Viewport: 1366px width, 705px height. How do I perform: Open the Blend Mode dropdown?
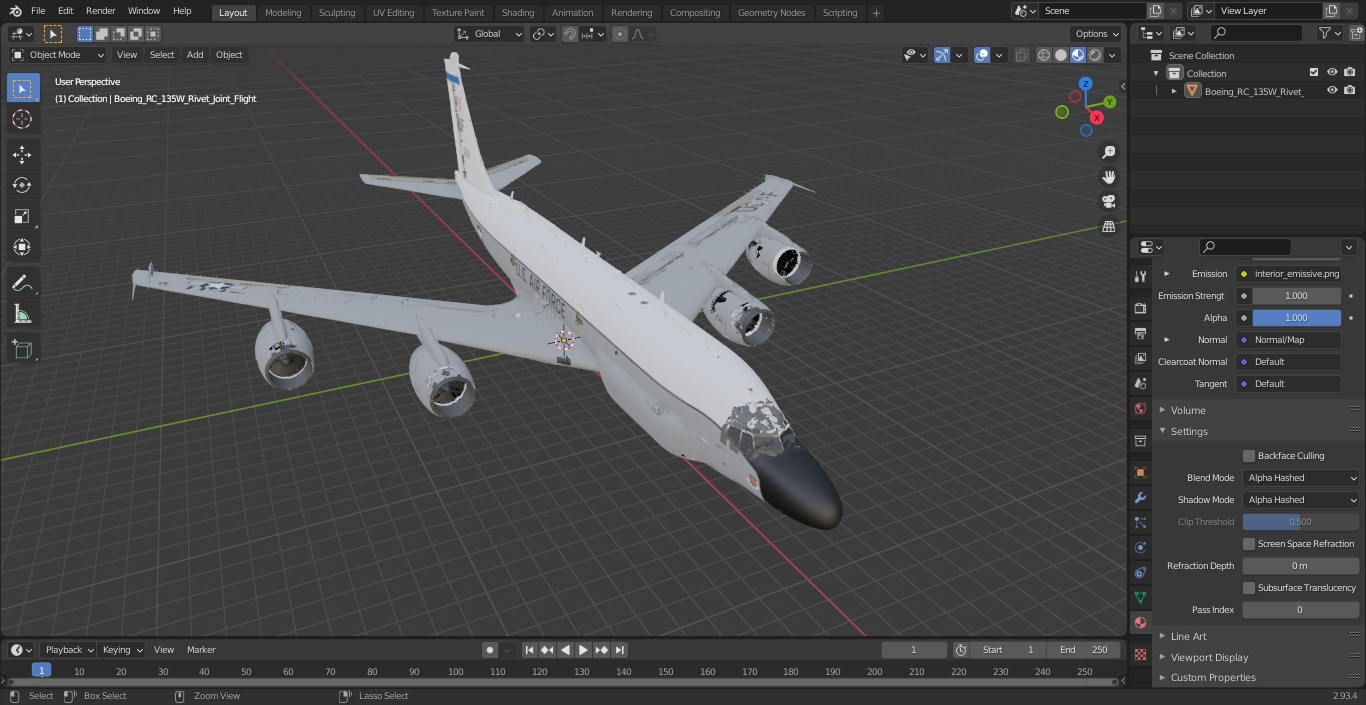pyautogui.click(x=1301, y=478)
